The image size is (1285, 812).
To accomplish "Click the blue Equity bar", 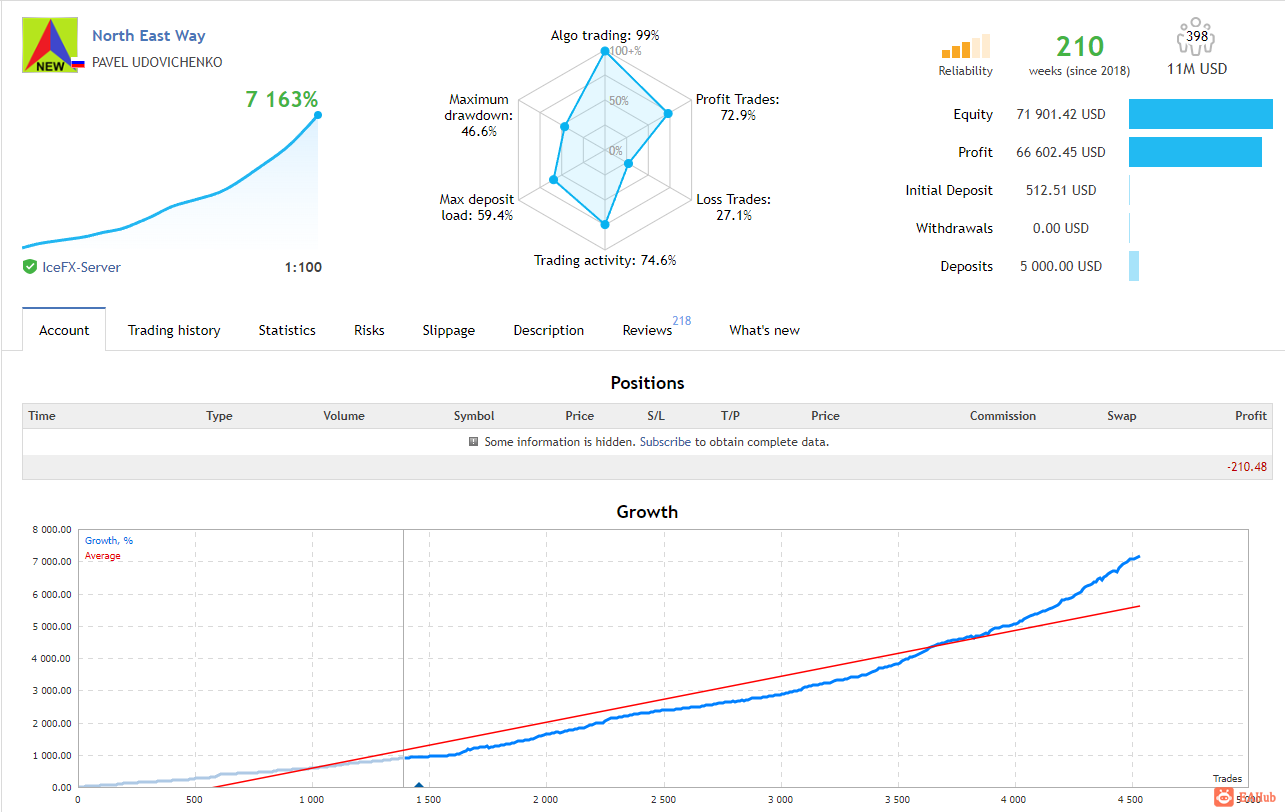I will 1201,114.
